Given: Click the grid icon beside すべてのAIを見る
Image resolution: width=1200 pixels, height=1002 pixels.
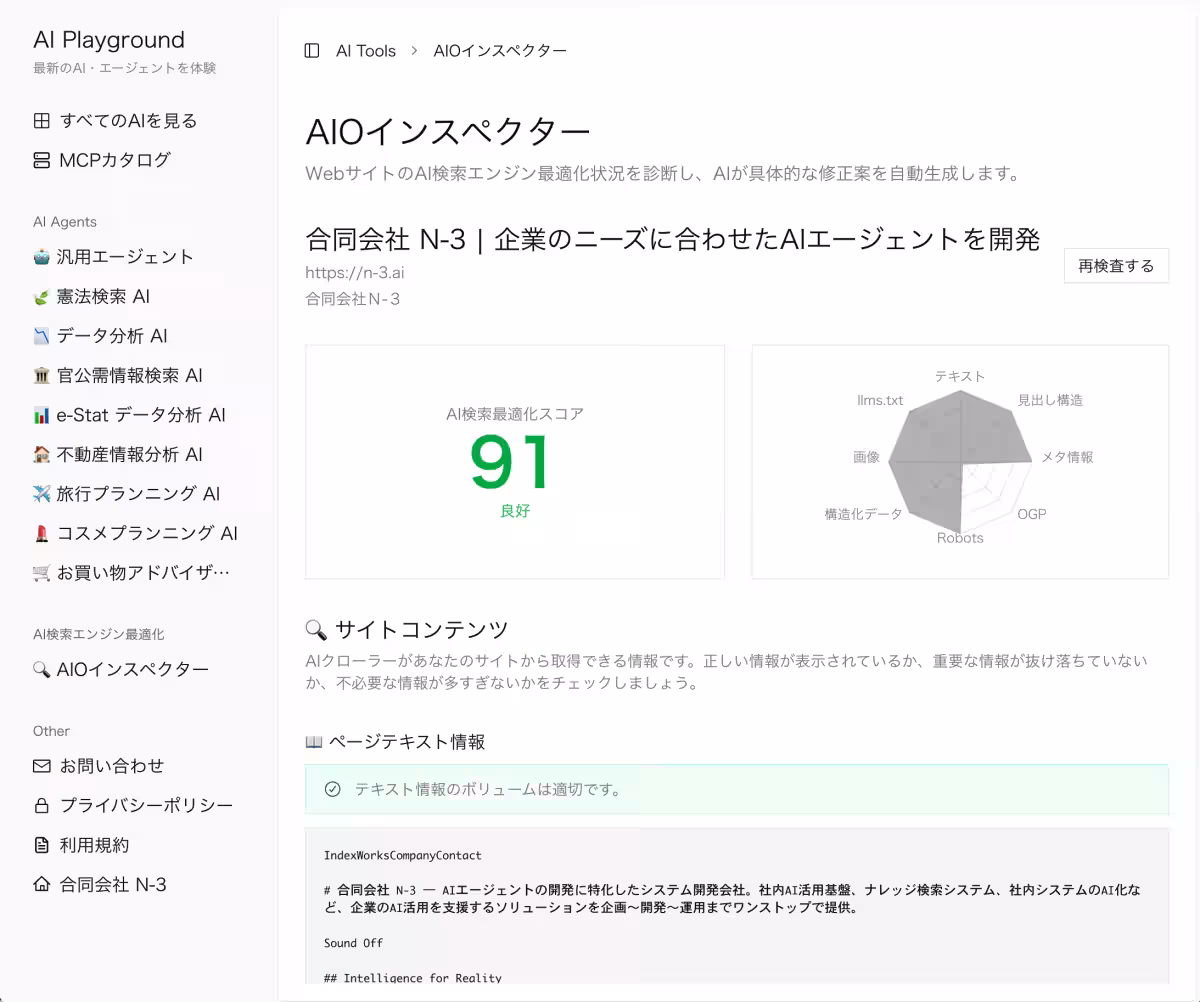Looking at the screenshot, I should click(x=40, y=120).
